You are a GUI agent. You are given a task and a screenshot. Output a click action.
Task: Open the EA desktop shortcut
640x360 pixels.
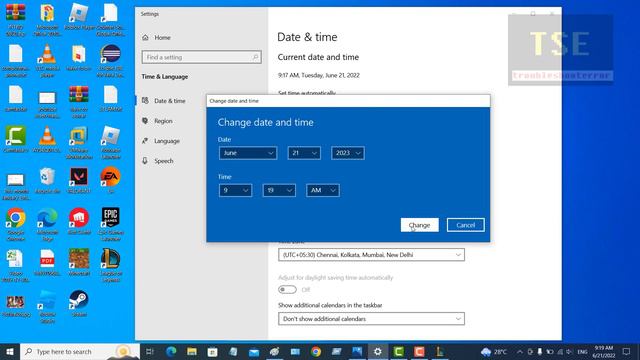pos(111,180)
